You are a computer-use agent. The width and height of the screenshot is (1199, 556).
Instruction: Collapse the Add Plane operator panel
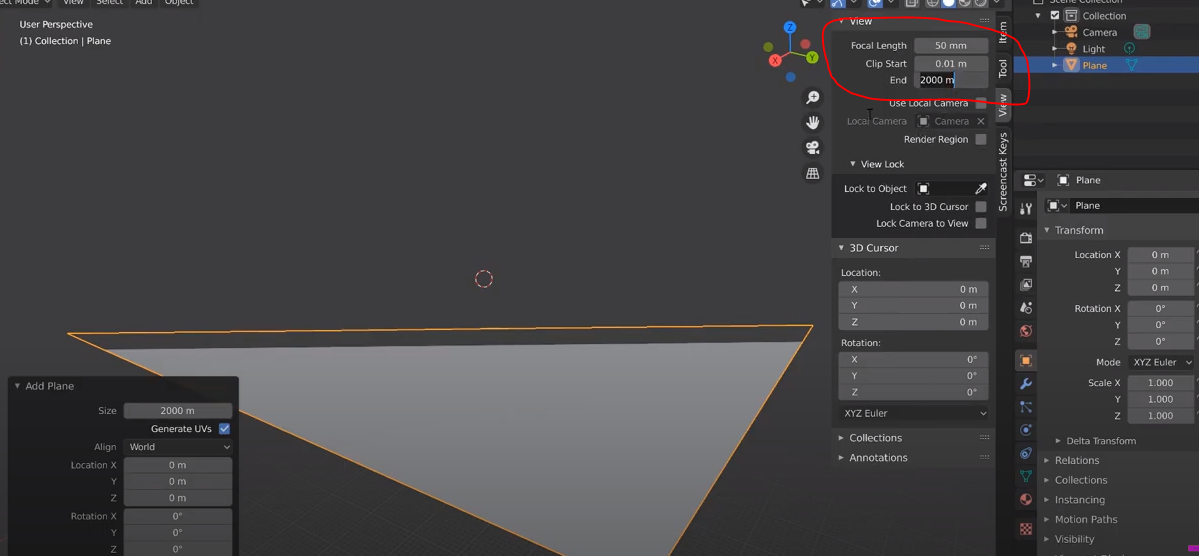[18, 386]
